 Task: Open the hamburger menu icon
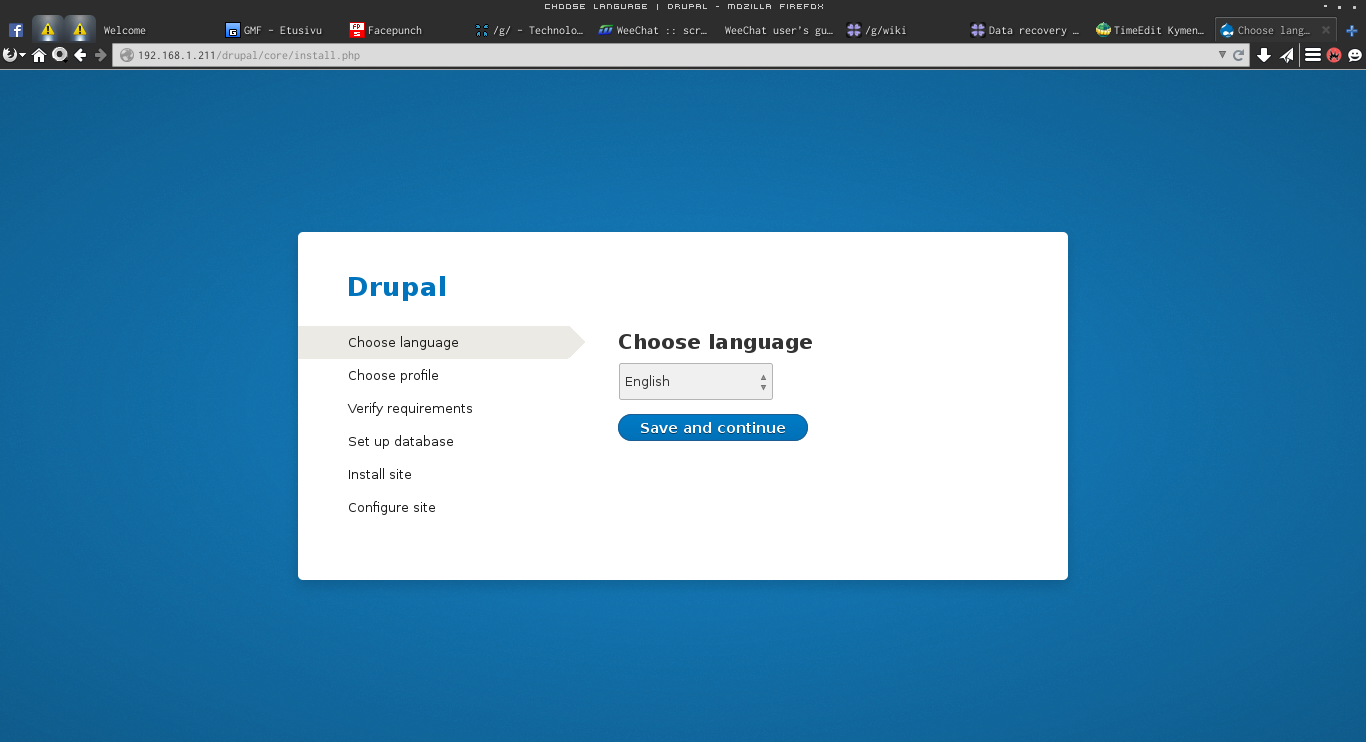pos(1313,56)
